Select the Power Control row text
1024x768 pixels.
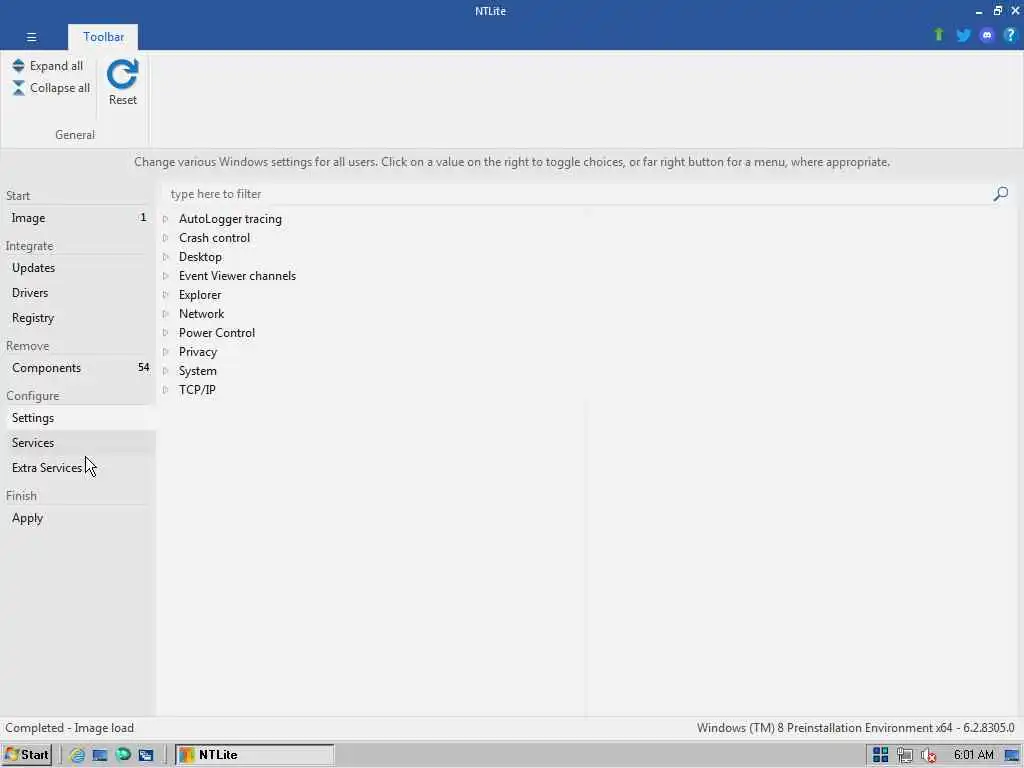pos(217,332)
